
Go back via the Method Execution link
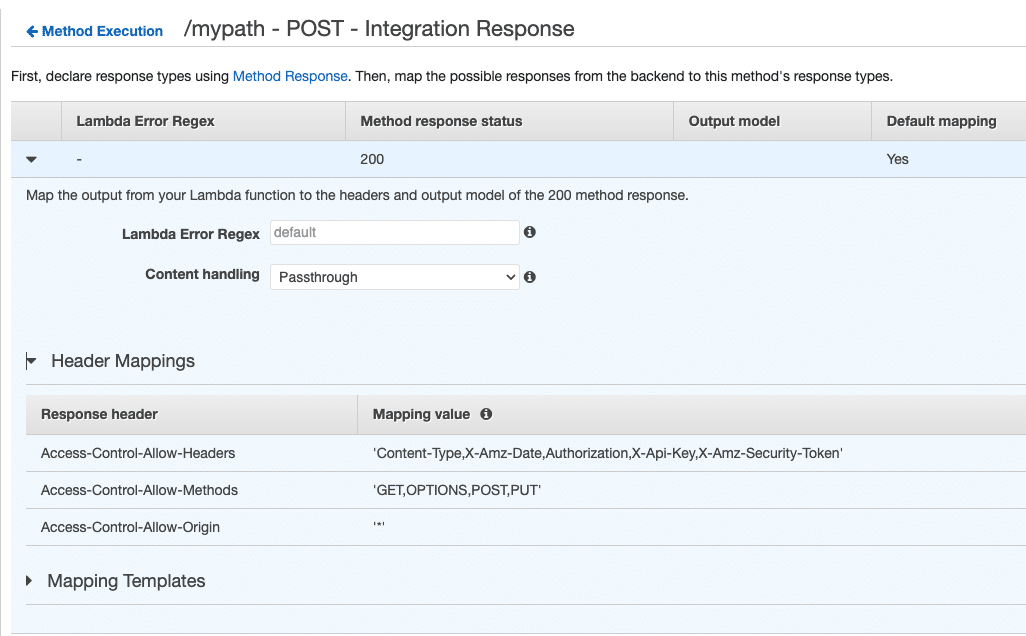[100, 31]
